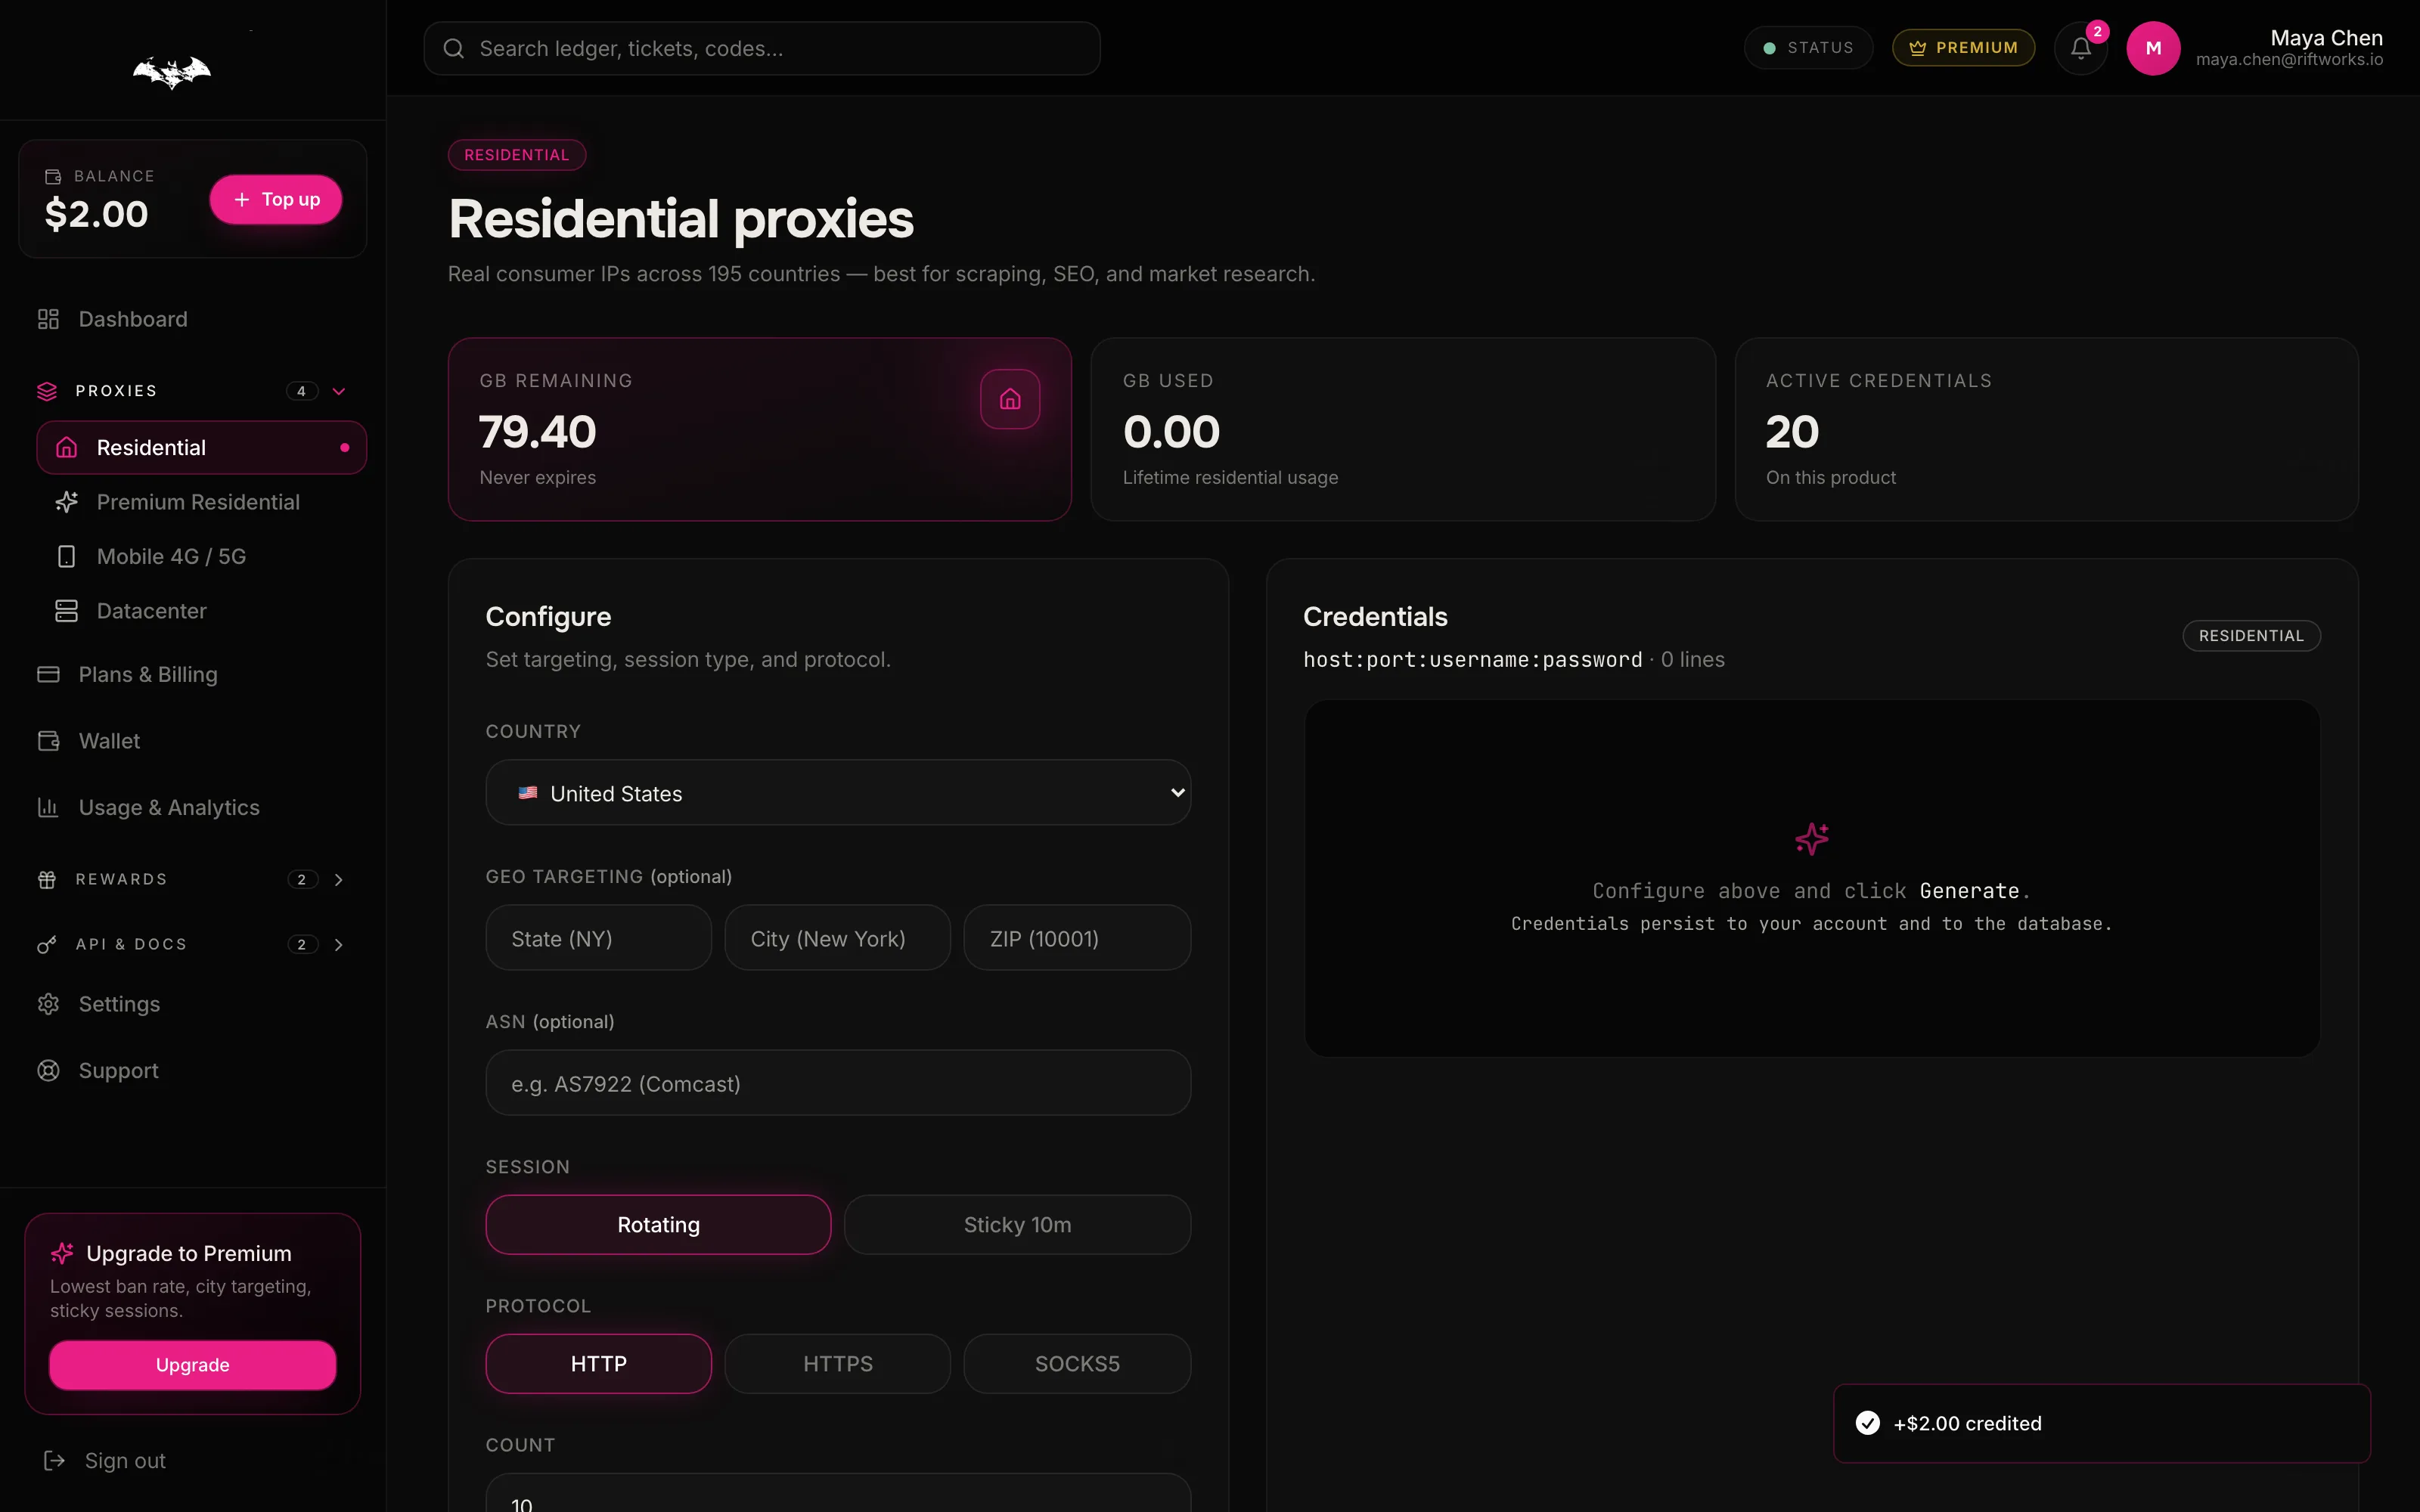Image resolution: width=2420 pixels, height=1512 pixels.
Task: Click the 79.40 GB remaining value
Action: [537, 432]
